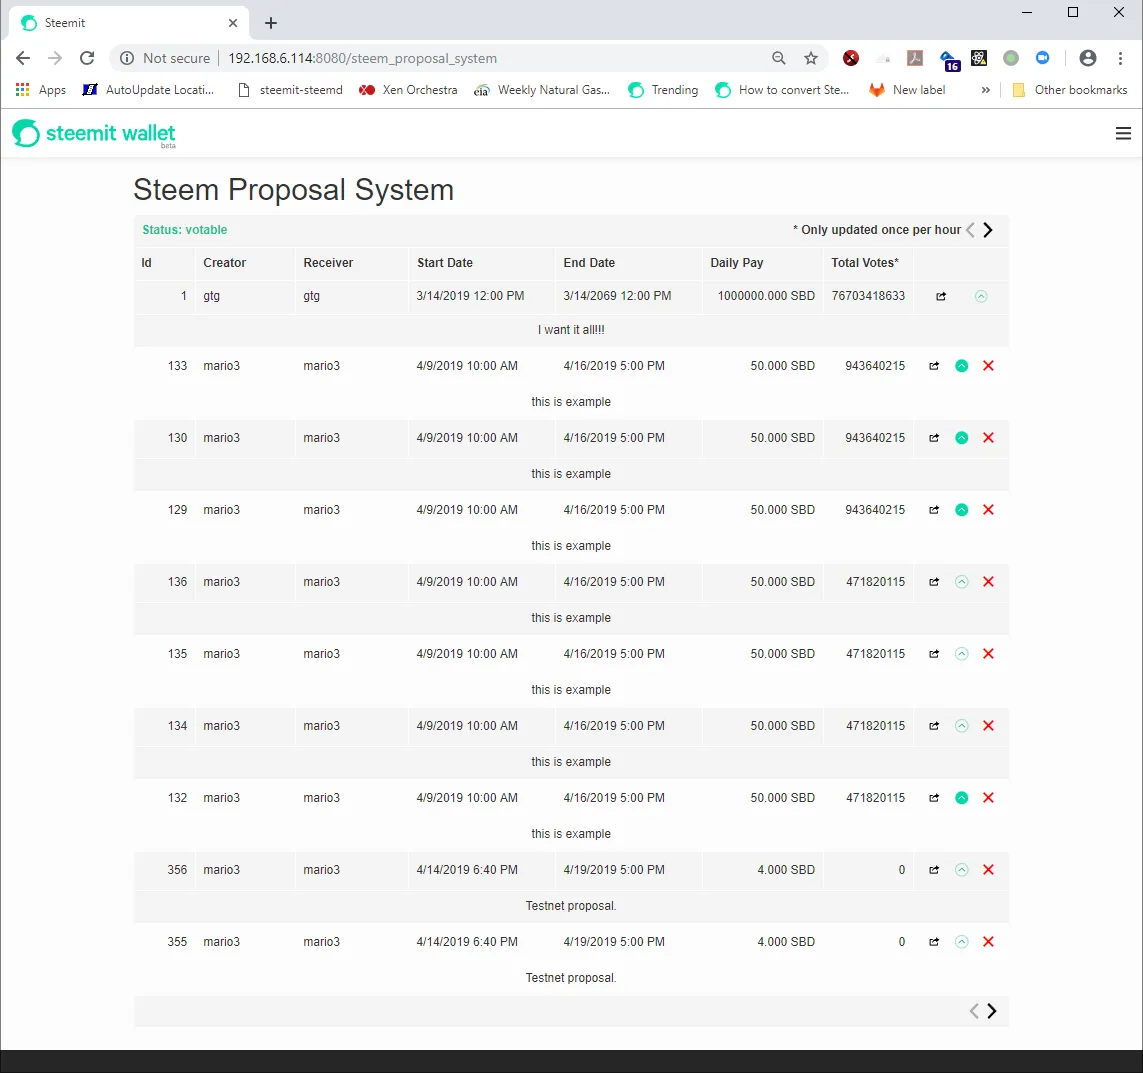1143x1073 pixels.
Task: Go to next page using top chevron
Action: tap(988, 230)
